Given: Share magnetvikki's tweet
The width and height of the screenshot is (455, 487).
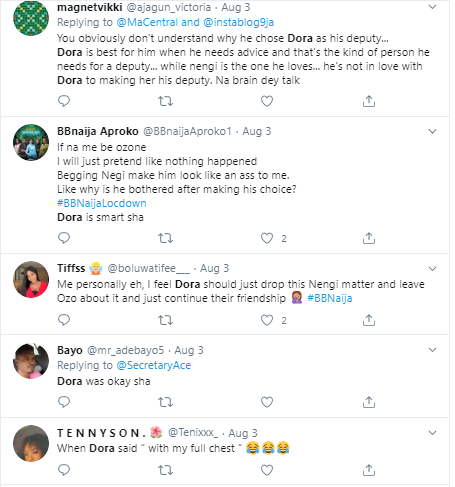Looking at the screenshot, I should [x=369, y=101].
